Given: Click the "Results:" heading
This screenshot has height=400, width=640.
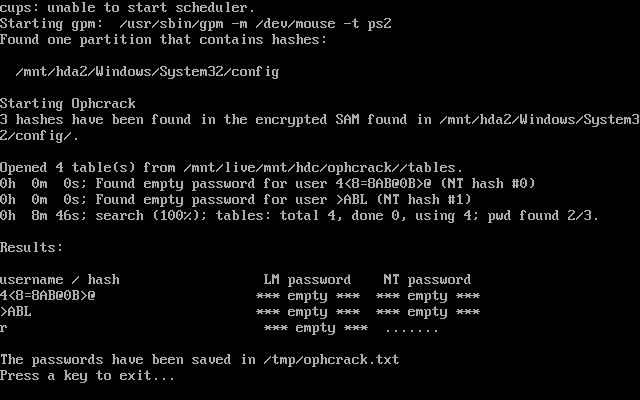Looking at the screenshot, I should (32, 247).
